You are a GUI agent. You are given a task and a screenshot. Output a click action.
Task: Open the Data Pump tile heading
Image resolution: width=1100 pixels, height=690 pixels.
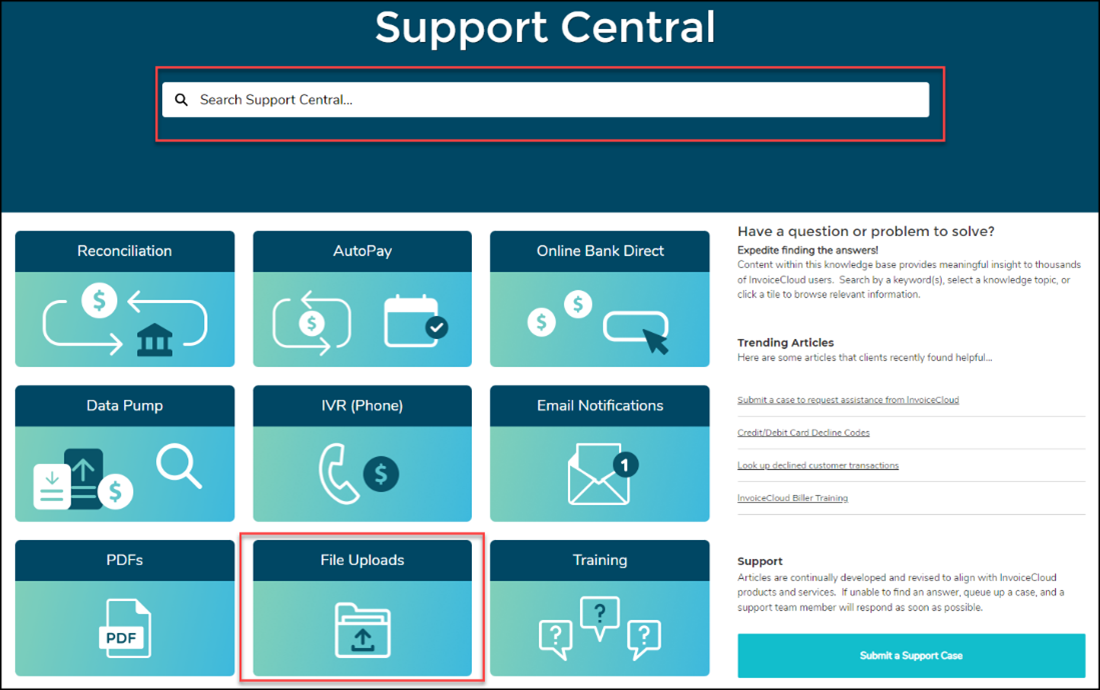(125, 405)
